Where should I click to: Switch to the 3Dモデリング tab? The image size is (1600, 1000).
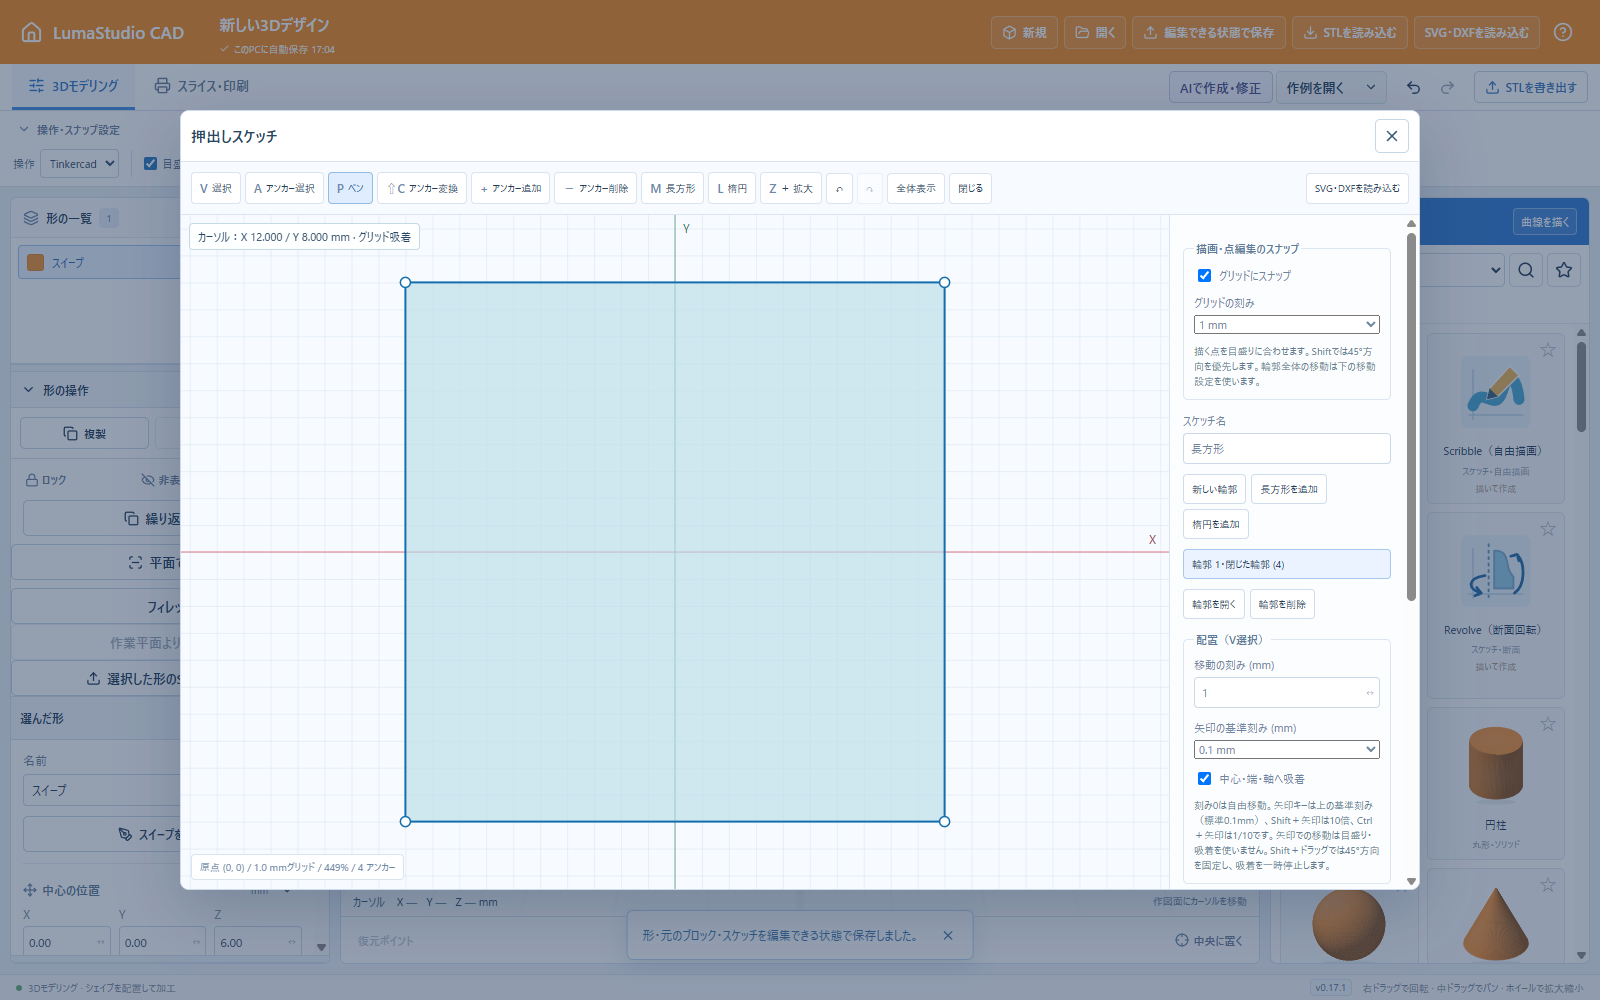click(x=74, y=86)
